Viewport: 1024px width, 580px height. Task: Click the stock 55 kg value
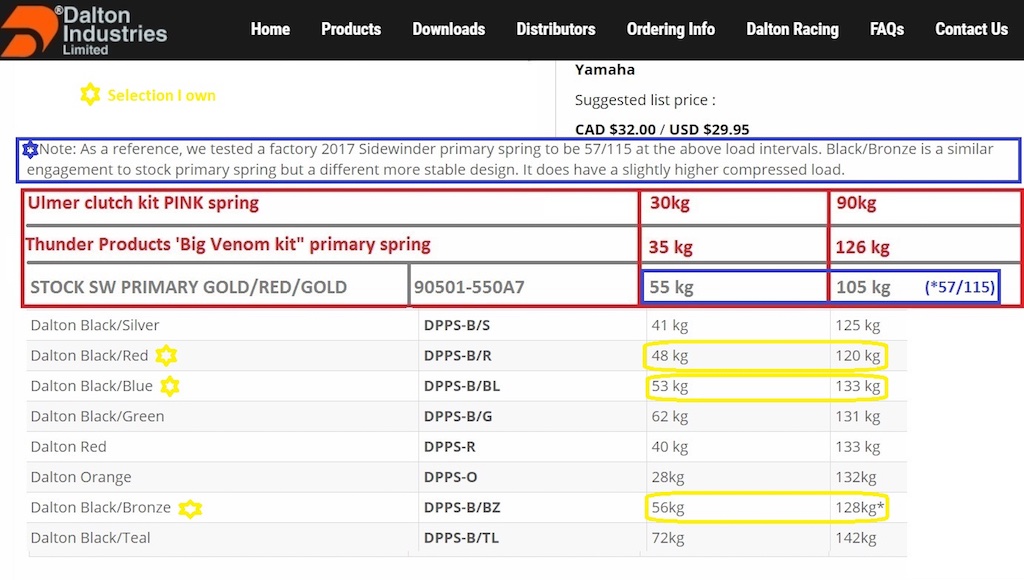tap(671, 287)
